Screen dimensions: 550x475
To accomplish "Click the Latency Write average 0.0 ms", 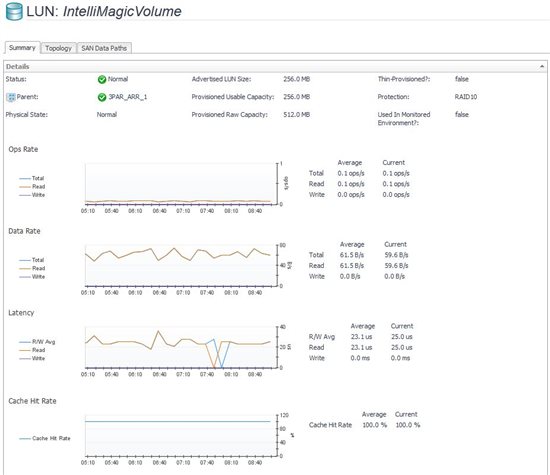I will pyautogui.click(x=360, y=358).
